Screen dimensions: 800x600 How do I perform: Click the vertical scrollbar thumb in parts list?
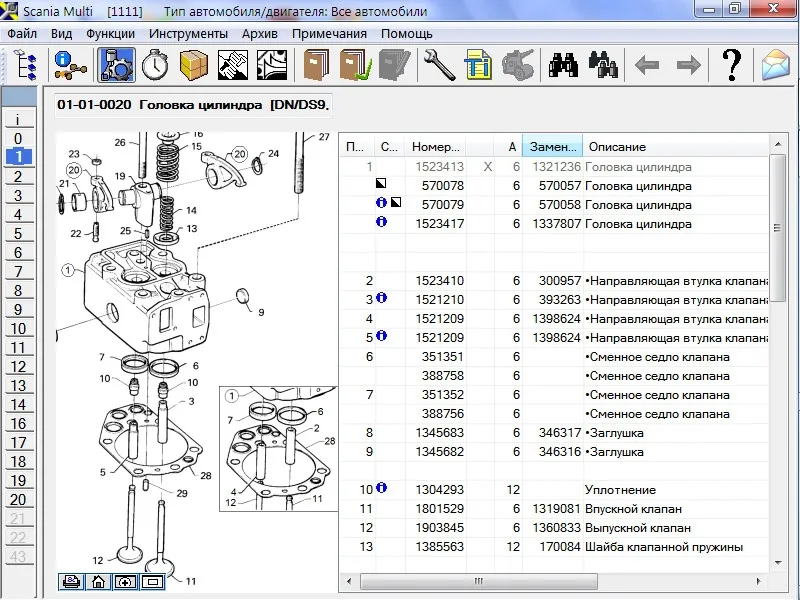tap(777, 228)
